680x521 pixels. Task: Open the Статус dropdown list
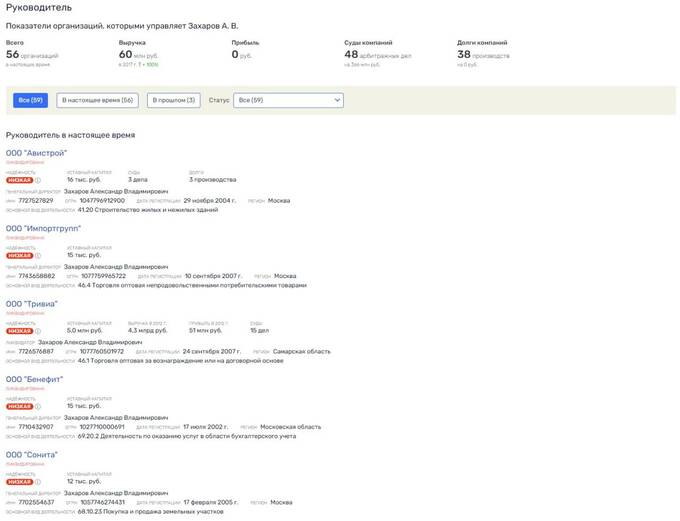tap(288, 100)
